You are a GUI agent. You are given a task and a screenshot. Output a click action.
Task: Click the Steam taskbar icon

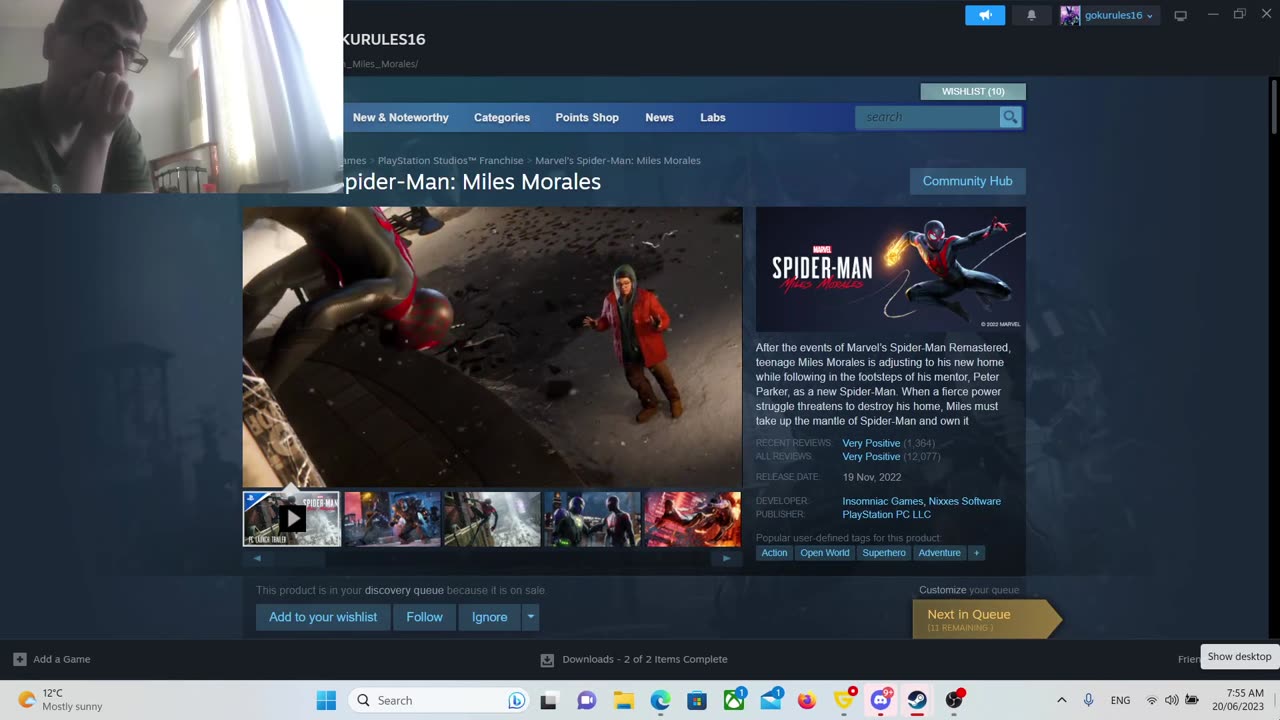point(917,700)
